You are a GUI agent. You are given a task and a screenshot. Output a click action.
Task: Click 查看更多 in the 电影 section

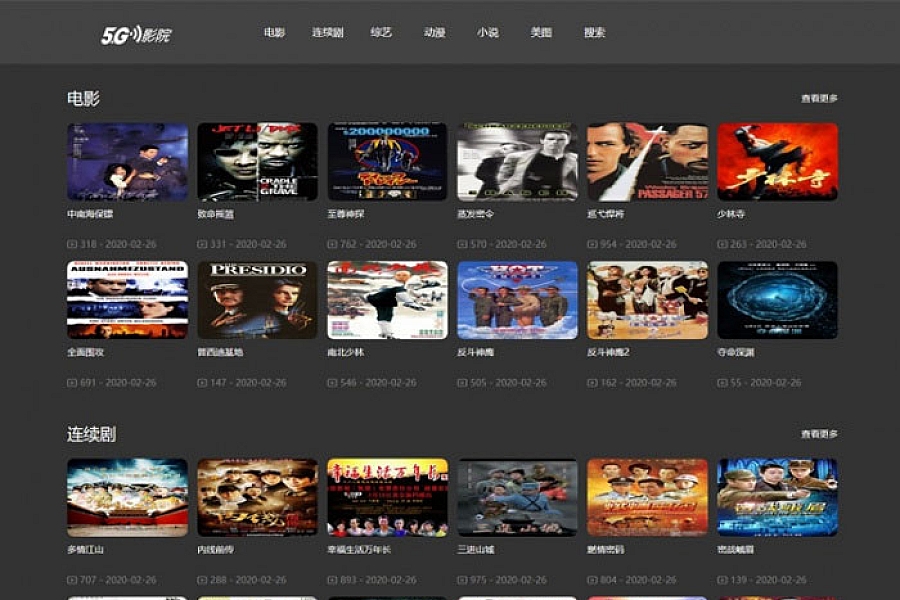coord(819,99)
